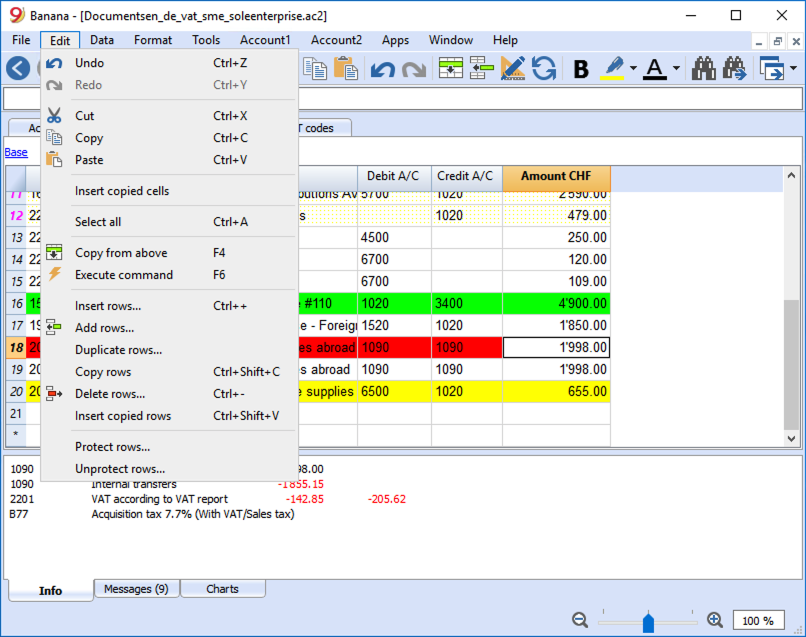Select the cell containing 4'900.00

556,303
